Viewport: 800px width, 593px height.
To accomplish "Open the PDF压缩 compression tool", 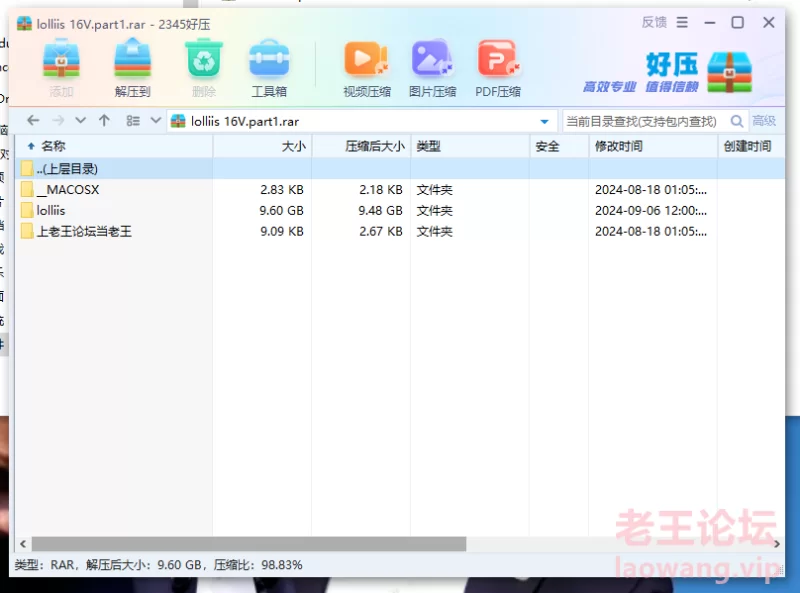I will 498,59.
